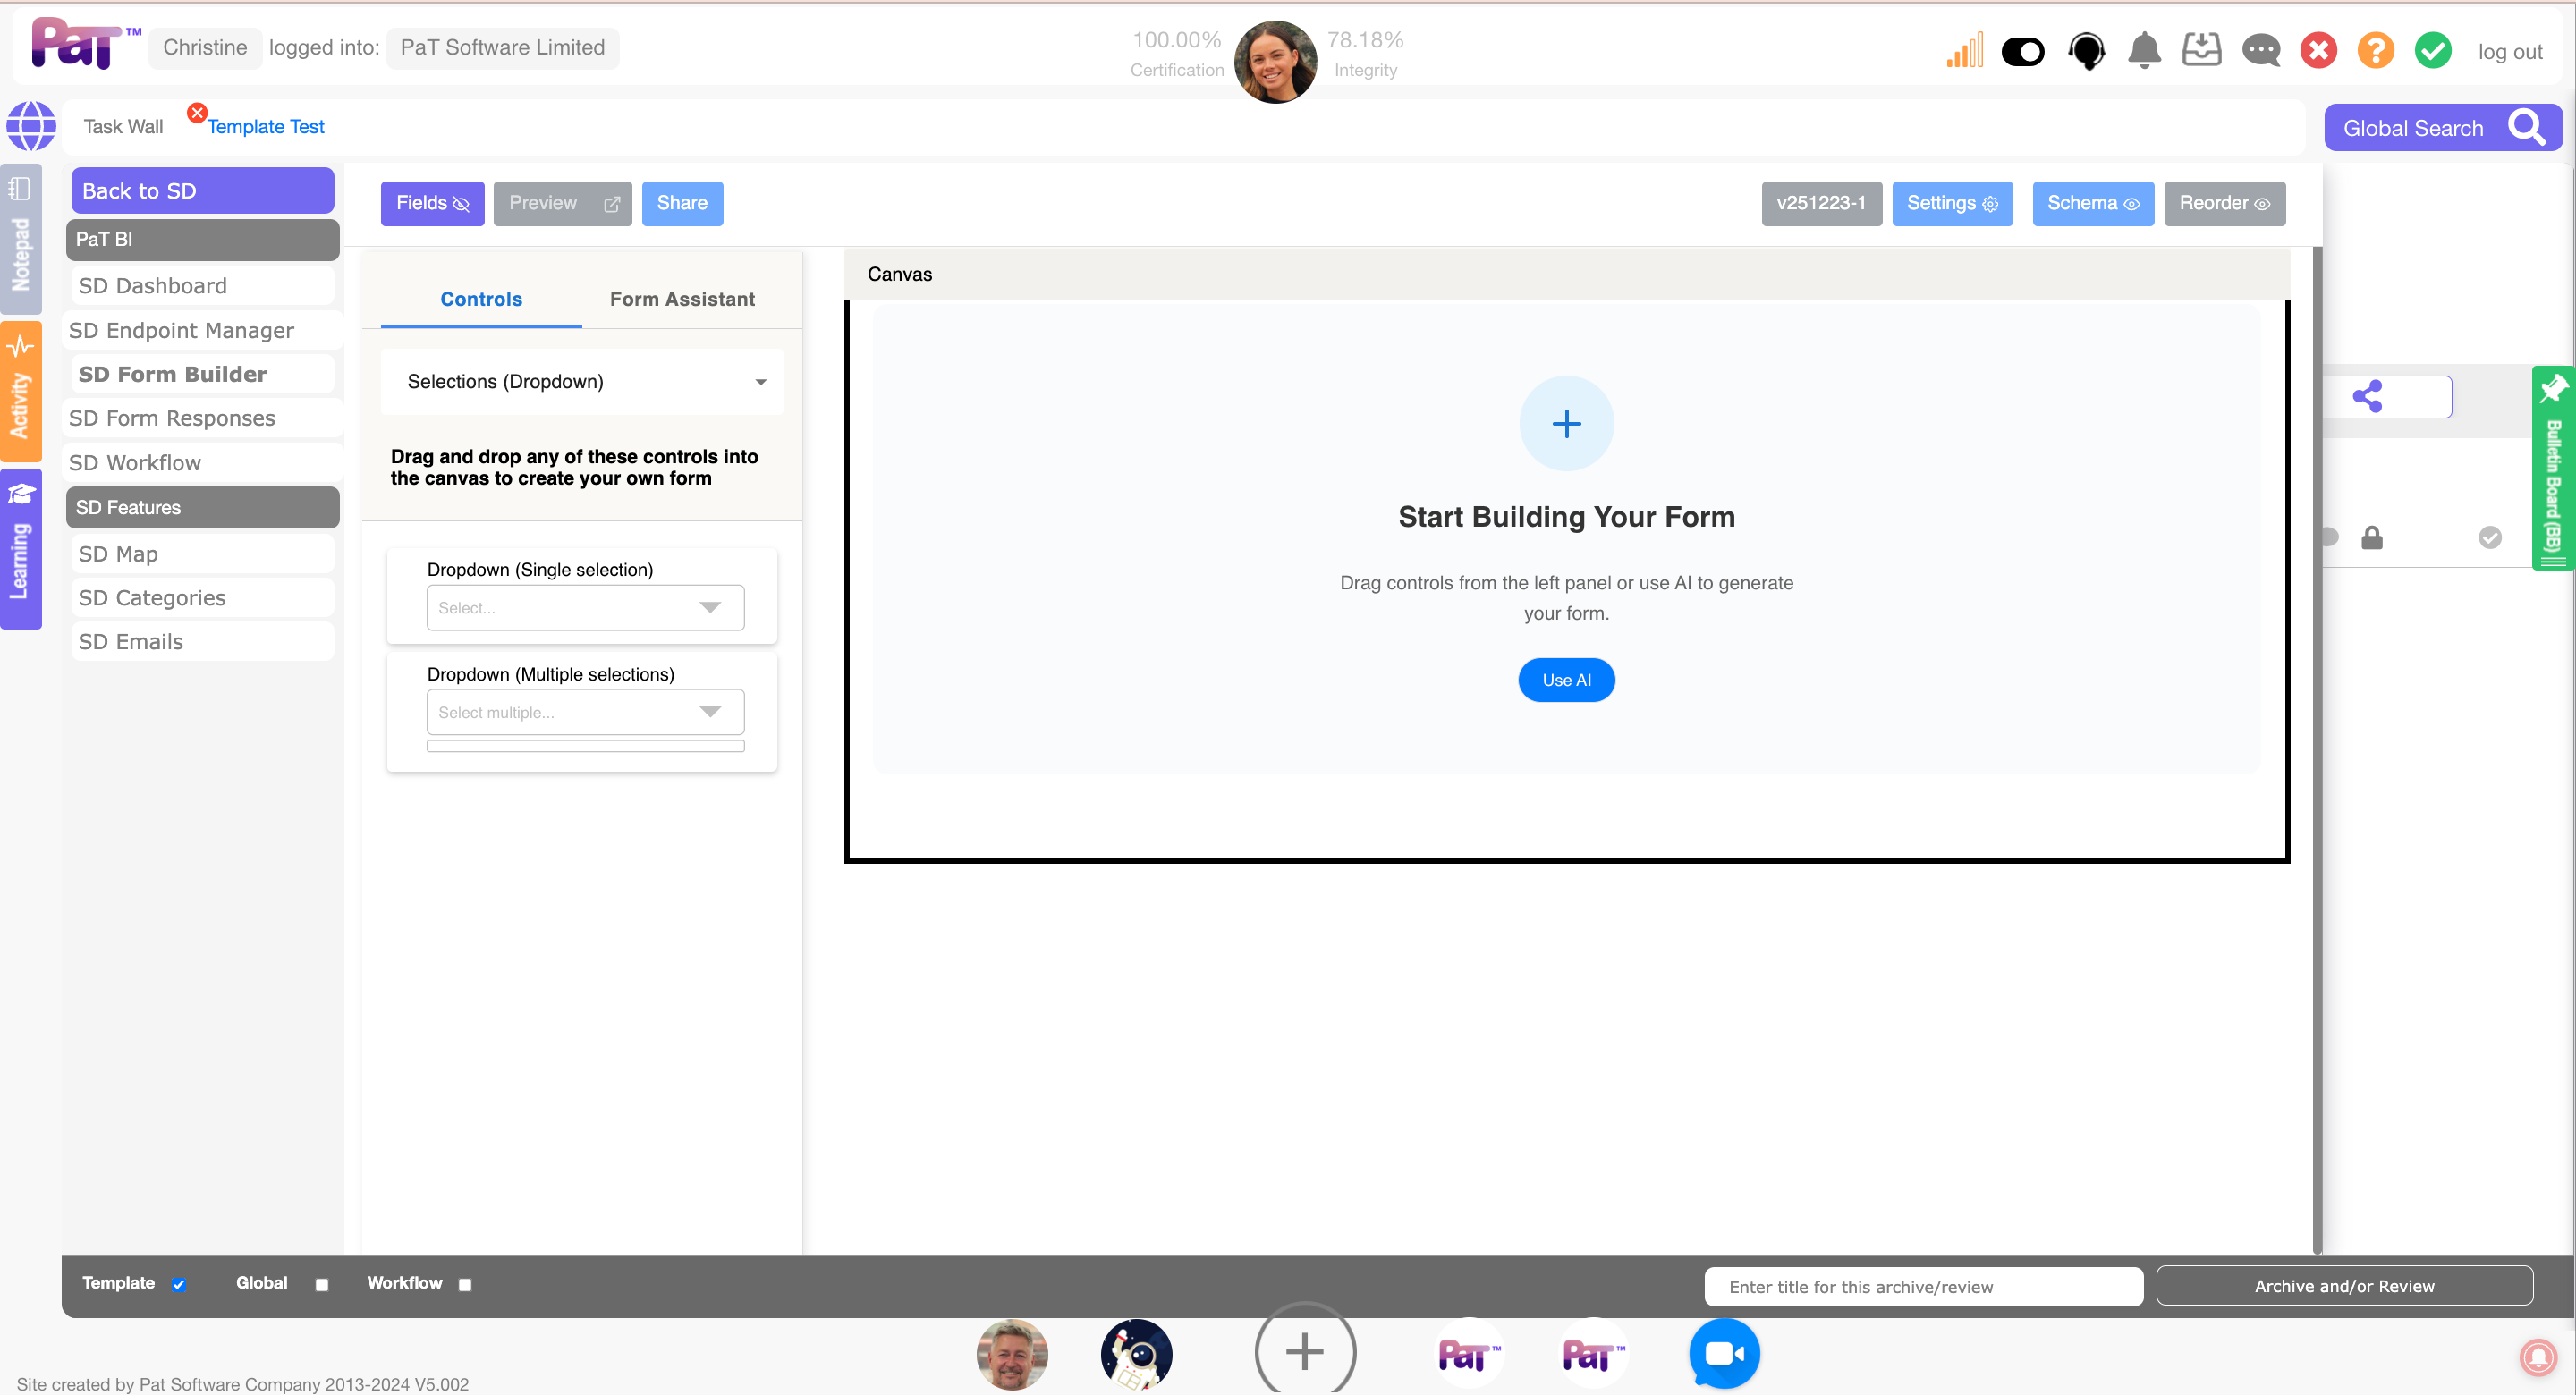
Task: Expand the Selections (Dropdown) control category
Action: coord(581,381)
